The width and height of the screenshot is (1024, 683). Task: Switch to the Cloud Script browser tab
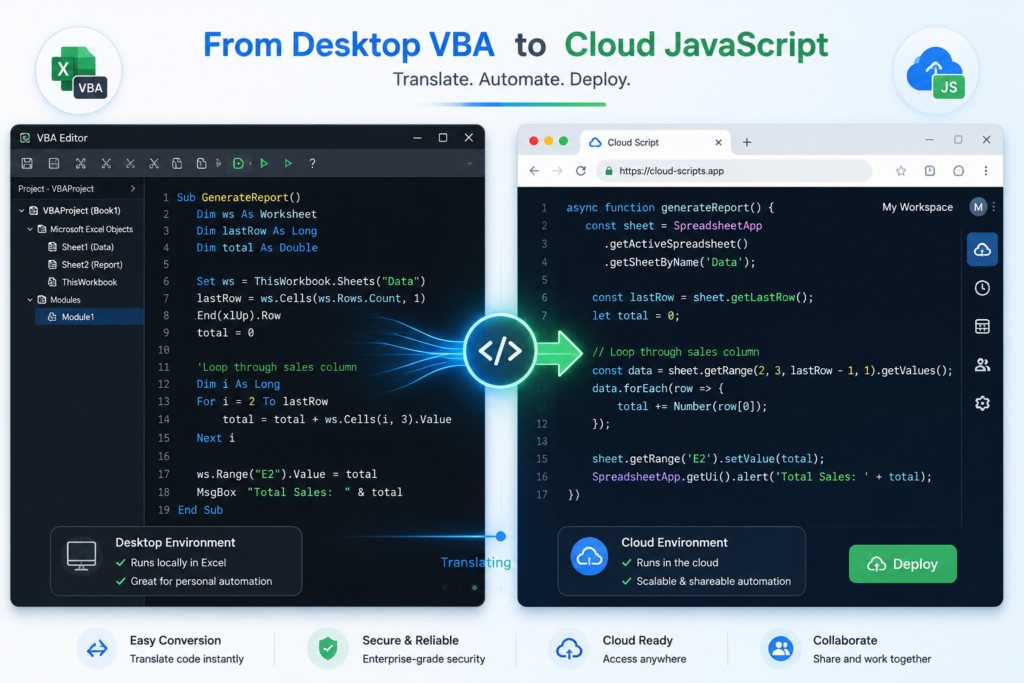[655, 142]
